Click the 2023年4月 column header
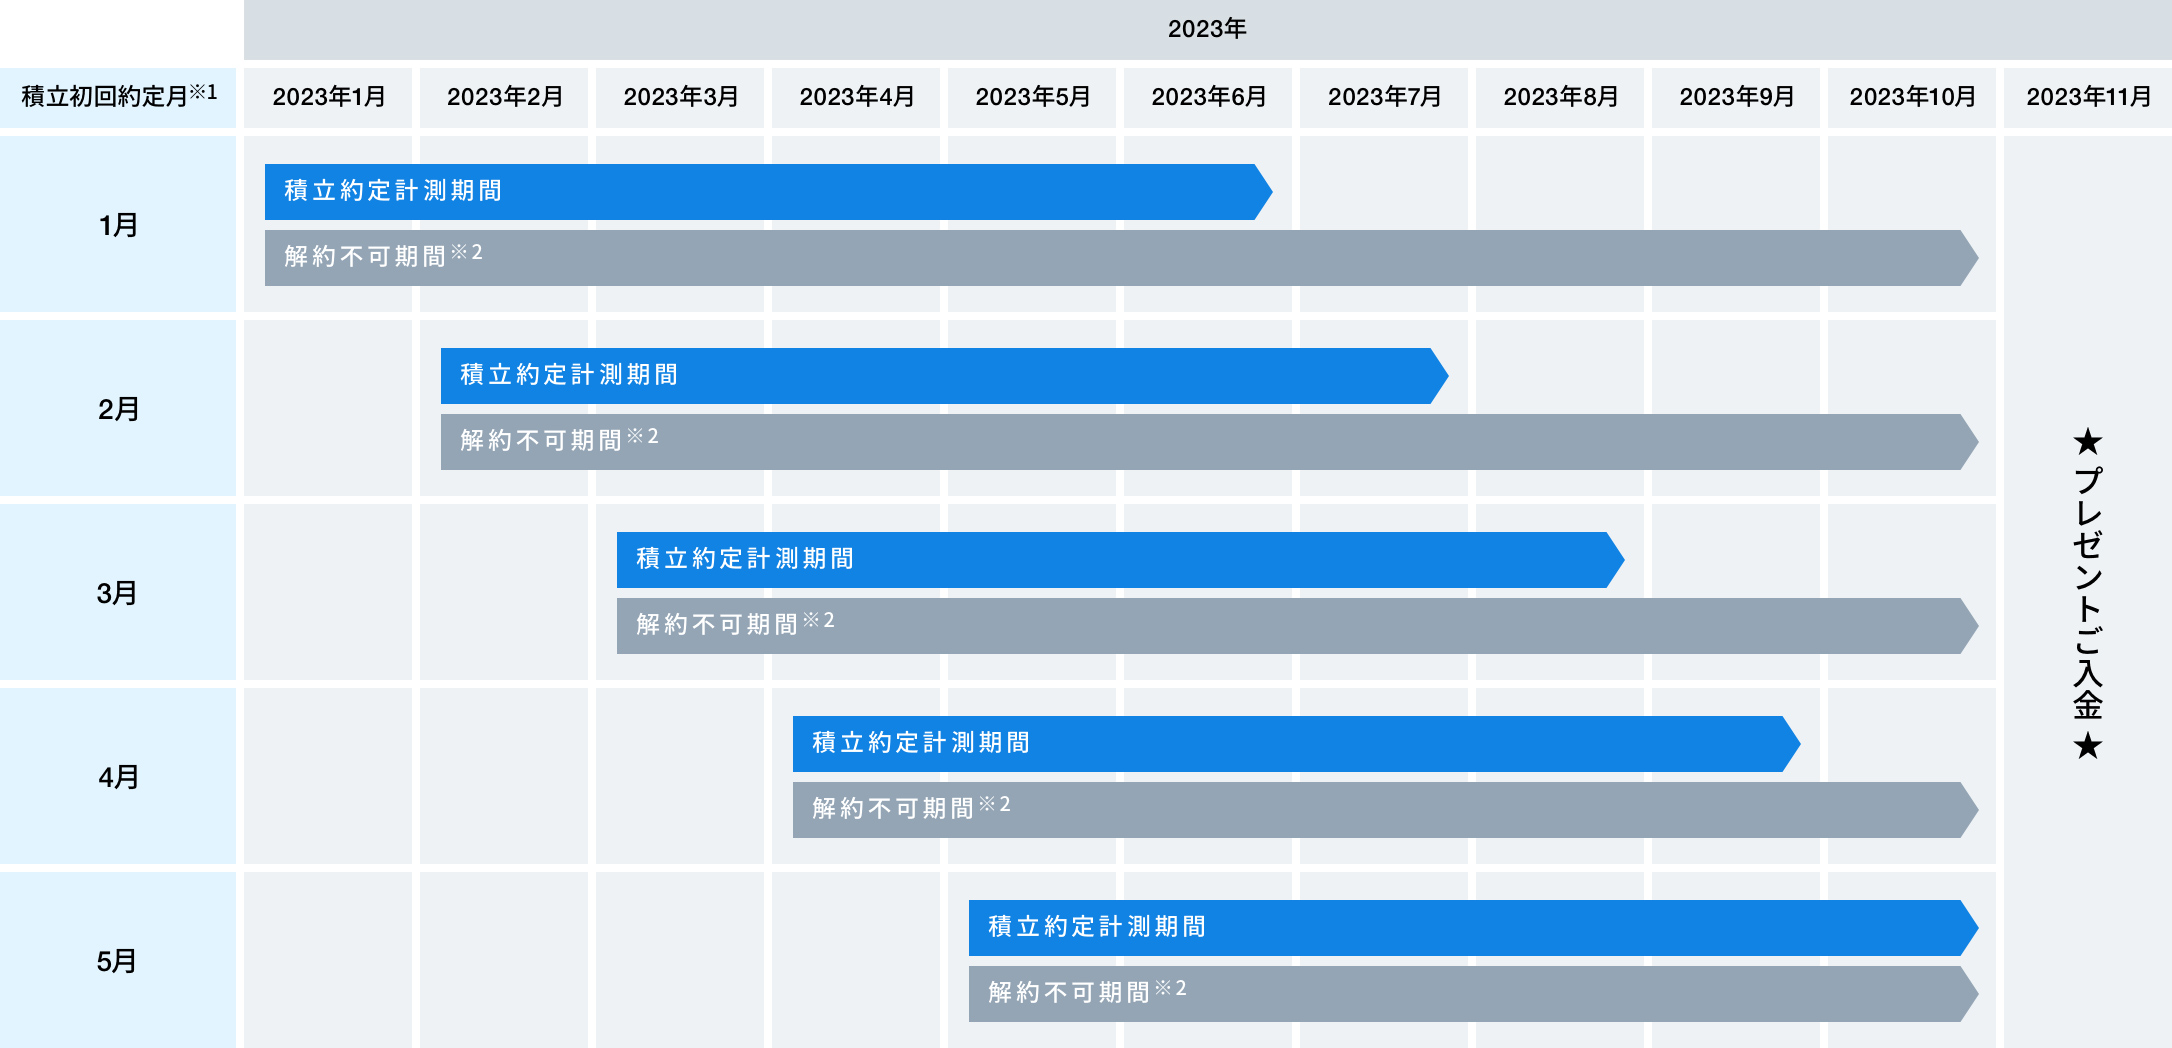The width and height of the screenshot is (2172, 1048). coord(856,97)
